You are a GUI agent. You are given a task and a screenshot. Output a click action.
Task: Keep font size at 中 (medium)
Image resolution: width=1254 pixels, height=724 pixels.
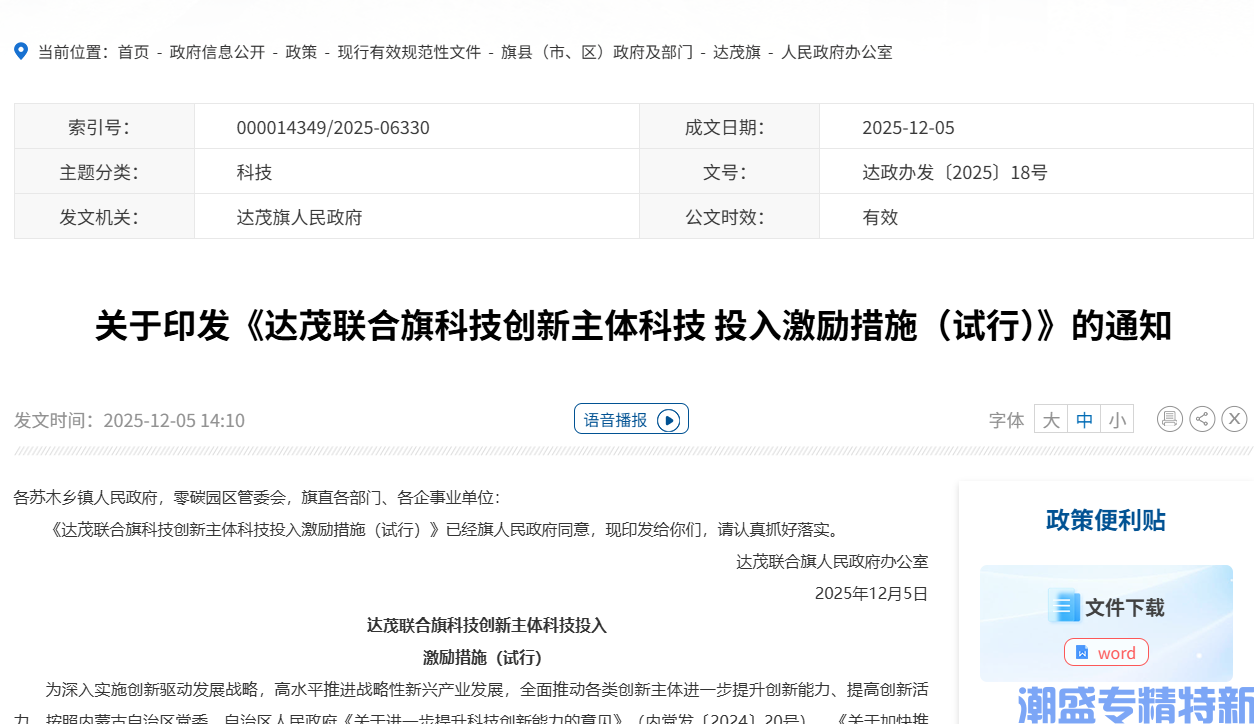(x=1084, y=418)
